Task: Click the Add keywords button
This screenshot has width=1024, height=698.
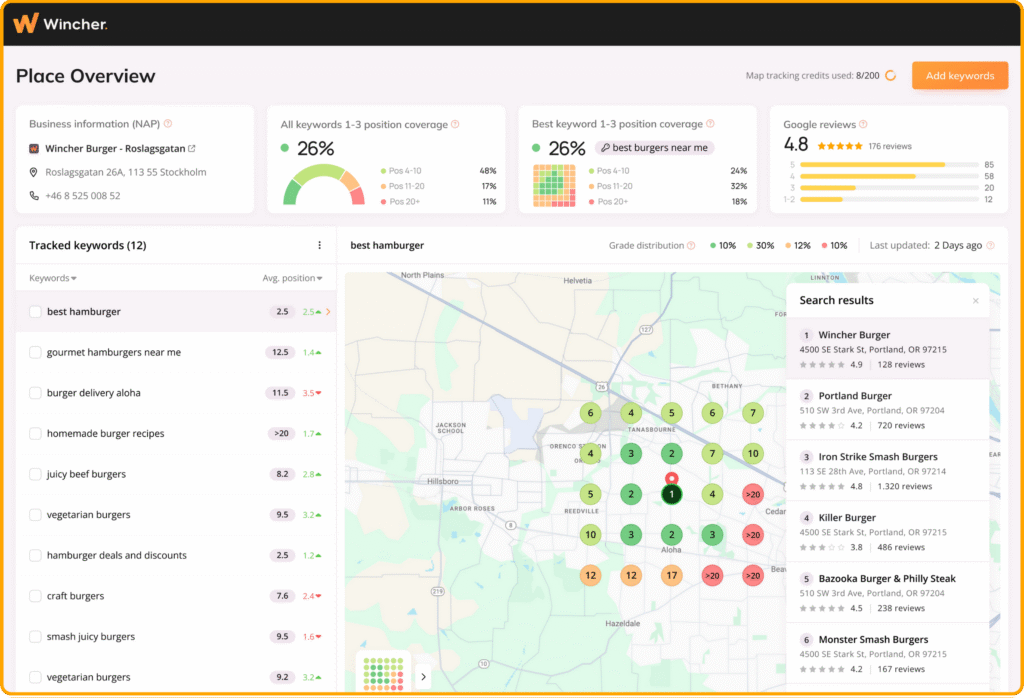Action: tap(959, 76)
